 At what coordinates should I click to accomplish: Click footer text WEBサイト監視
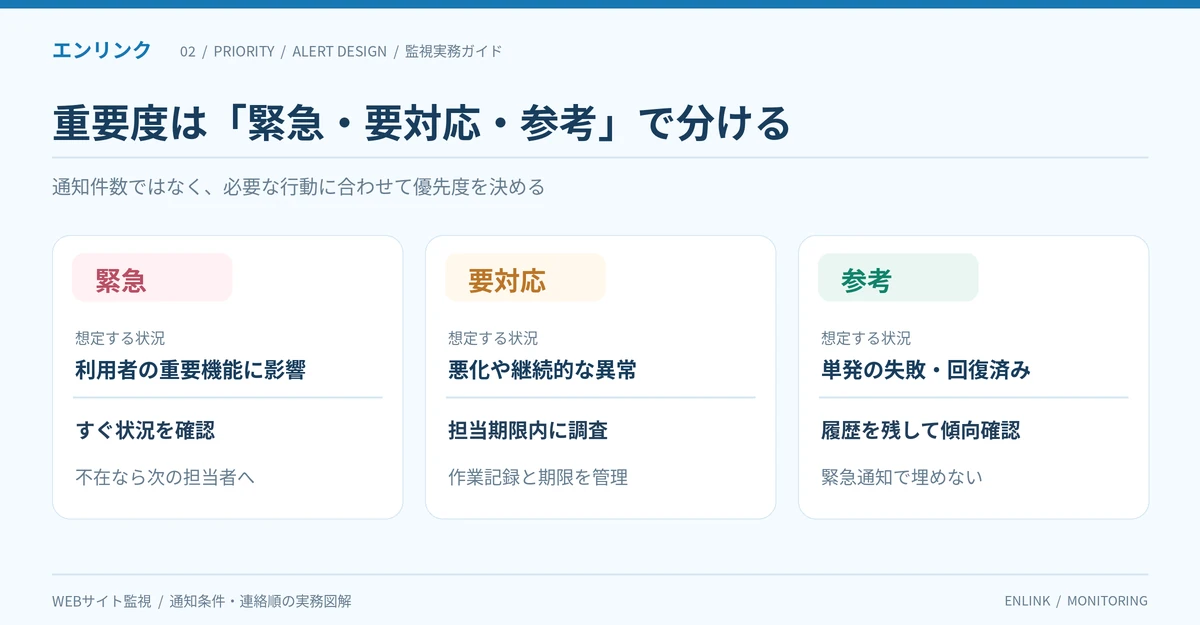point(102,601)
